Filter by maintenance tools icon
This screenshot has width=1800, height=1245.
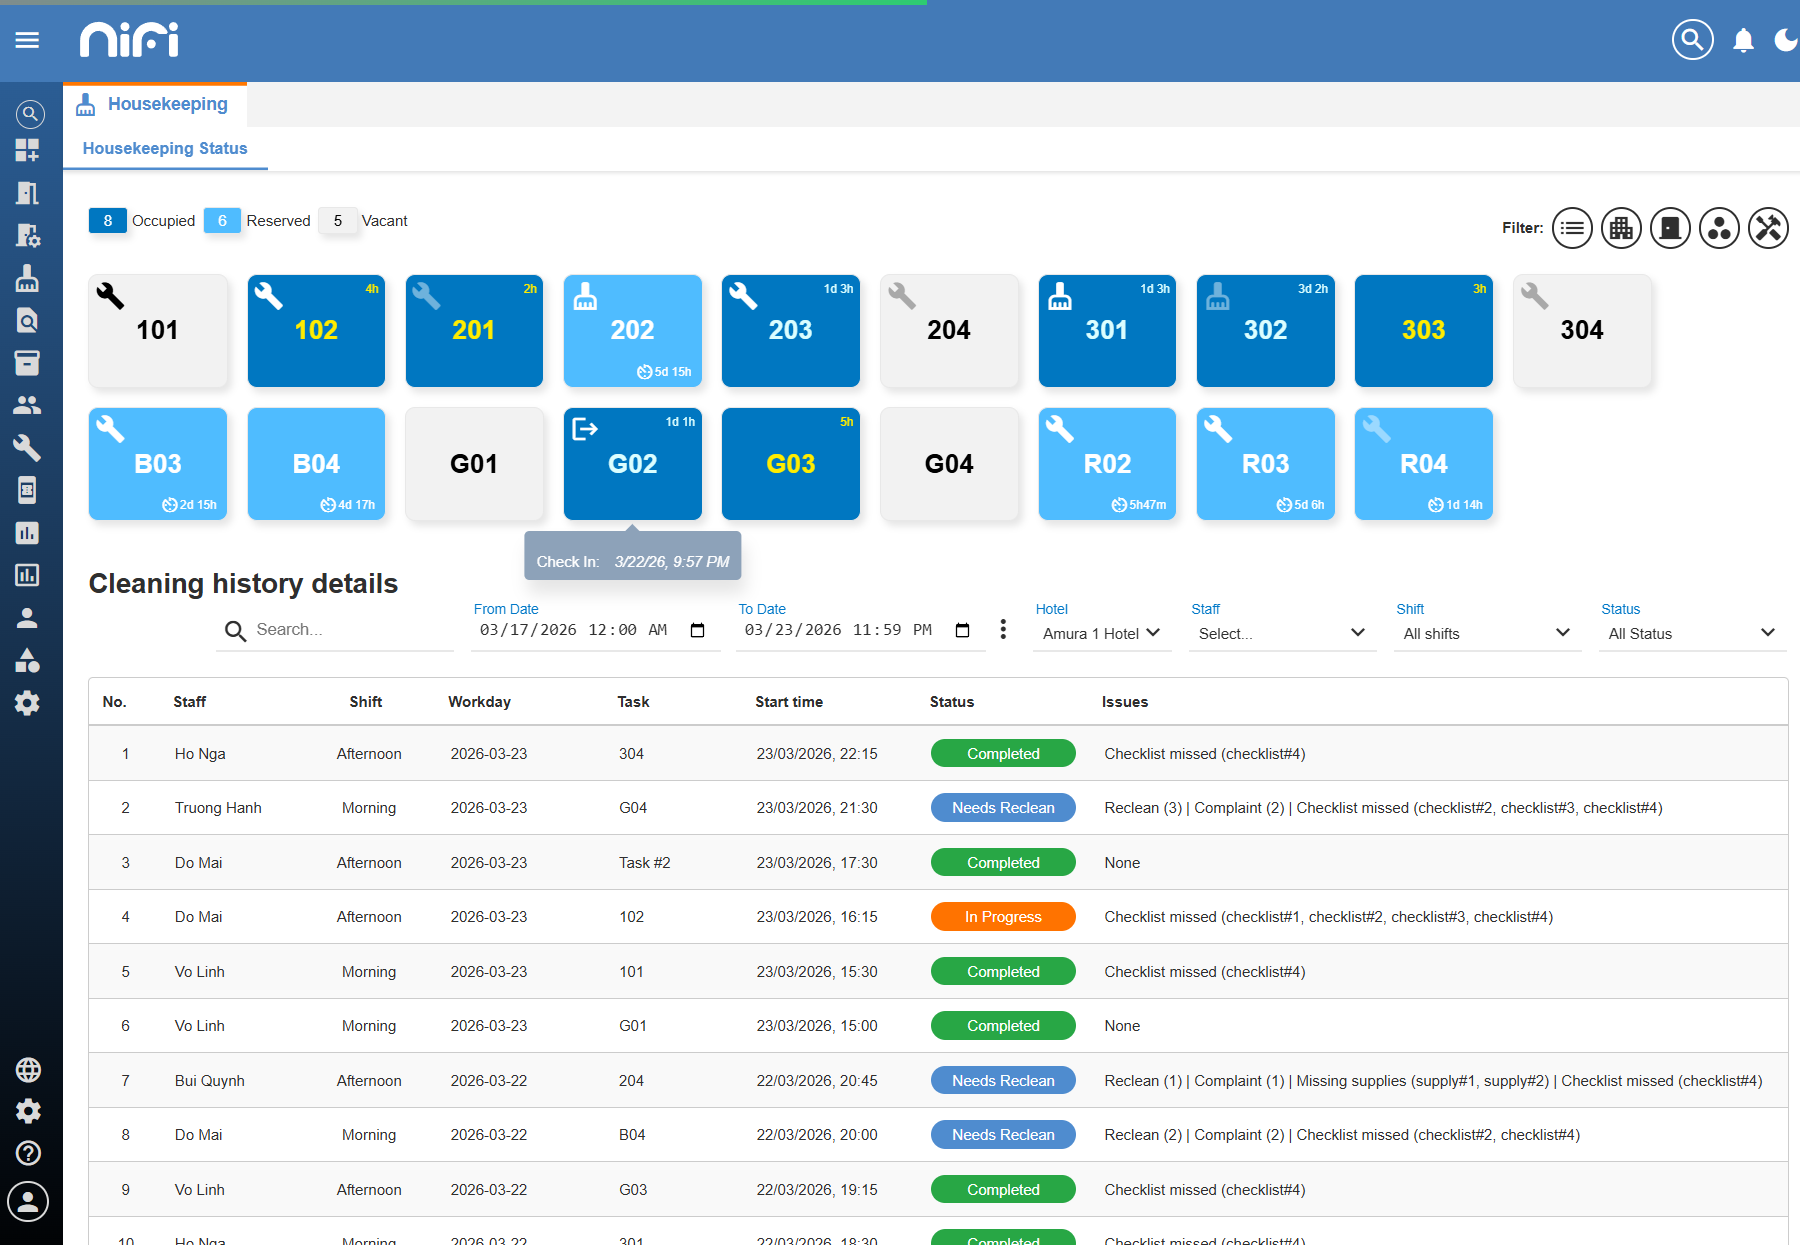[1768, 229]
